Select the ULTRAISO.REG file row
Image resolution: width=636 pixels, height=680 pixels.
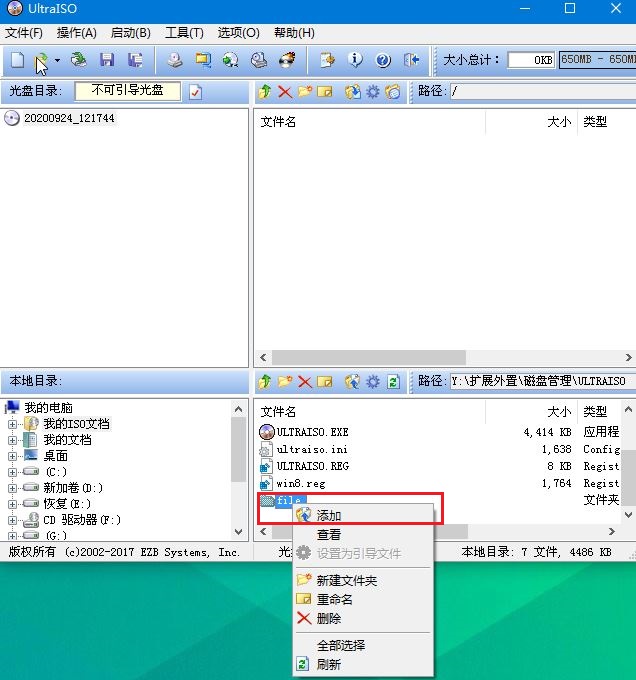[x=439, y=466]
